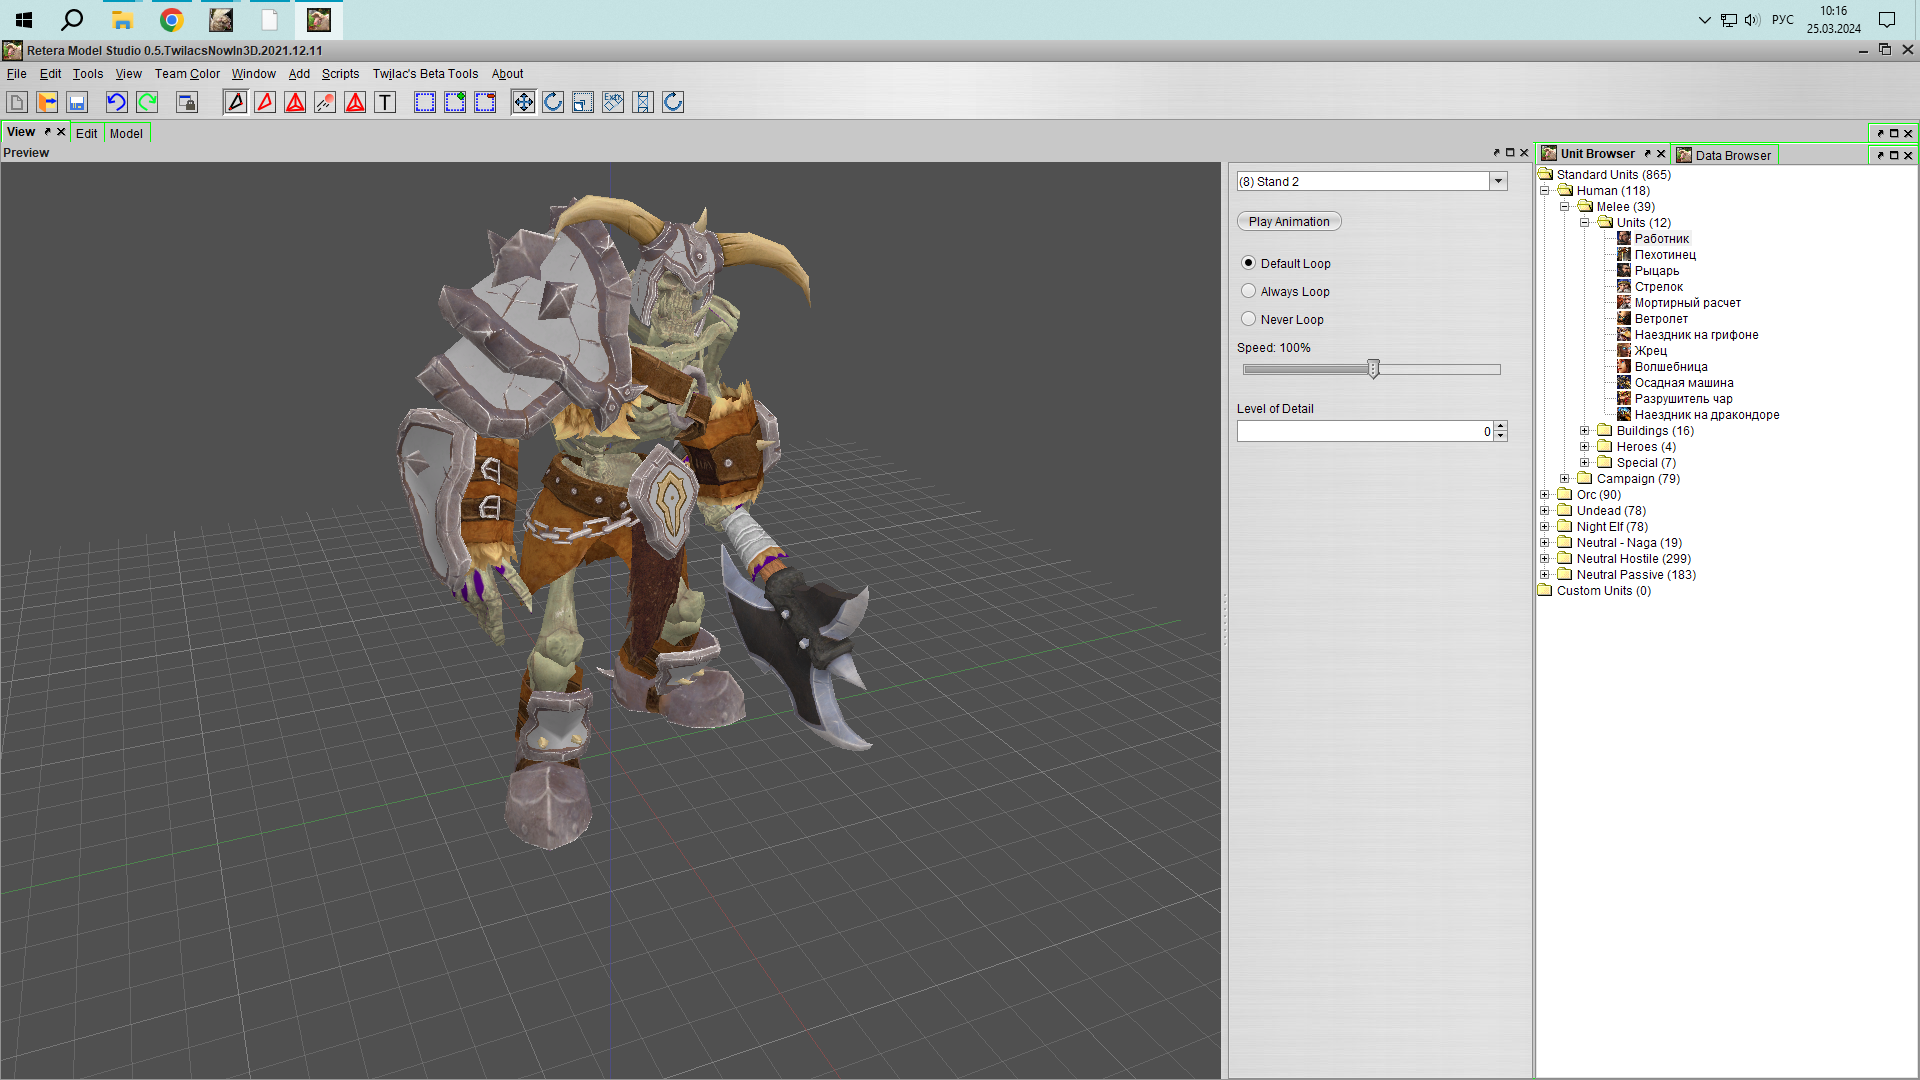Open the Stand 2 animation dropdown
The height and width of the screenshot is (1080, 1920).
[x=1498, y=181]
